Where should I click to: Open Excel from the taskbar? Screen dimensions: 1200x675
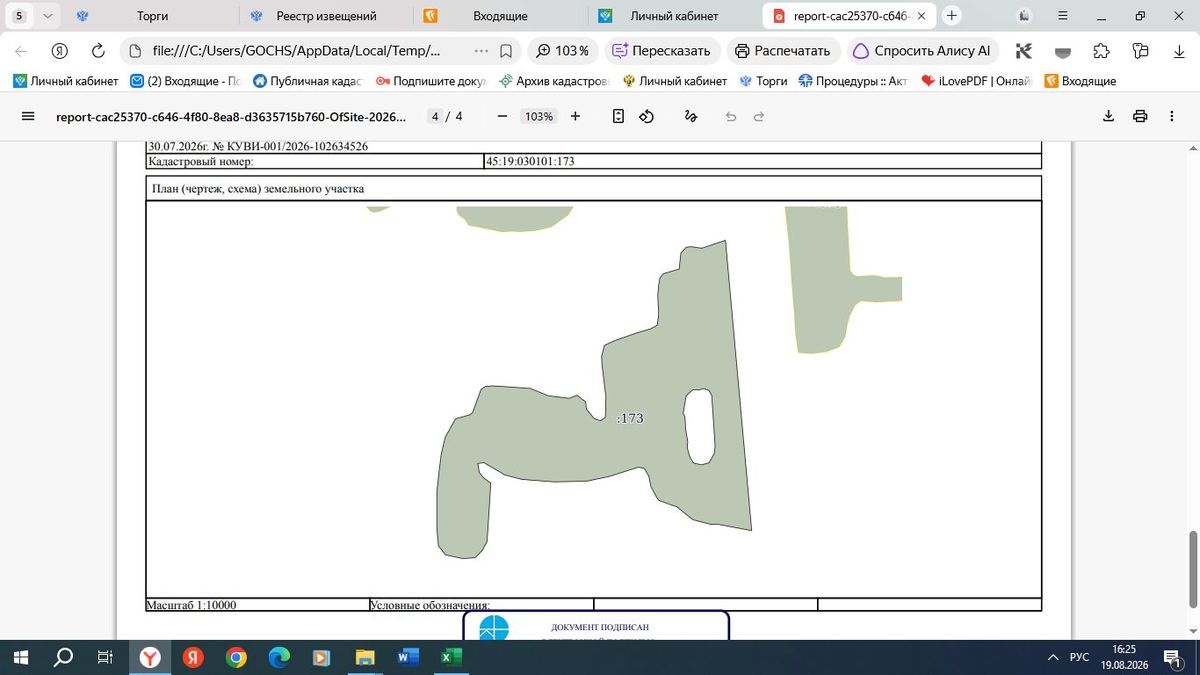click(450, 657)
